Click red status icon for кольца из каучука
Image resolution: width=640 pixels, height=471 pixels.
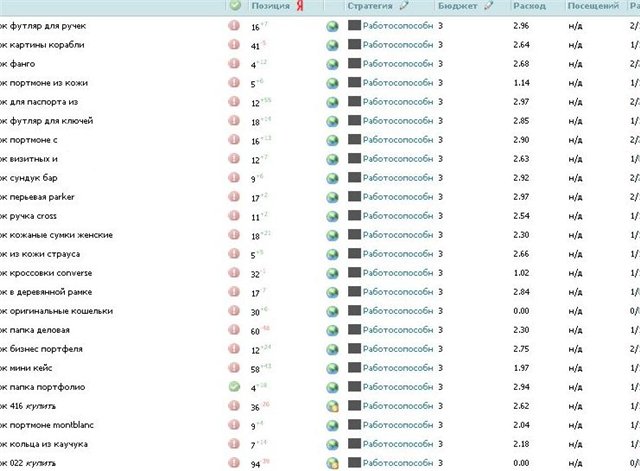click(234, 444)
